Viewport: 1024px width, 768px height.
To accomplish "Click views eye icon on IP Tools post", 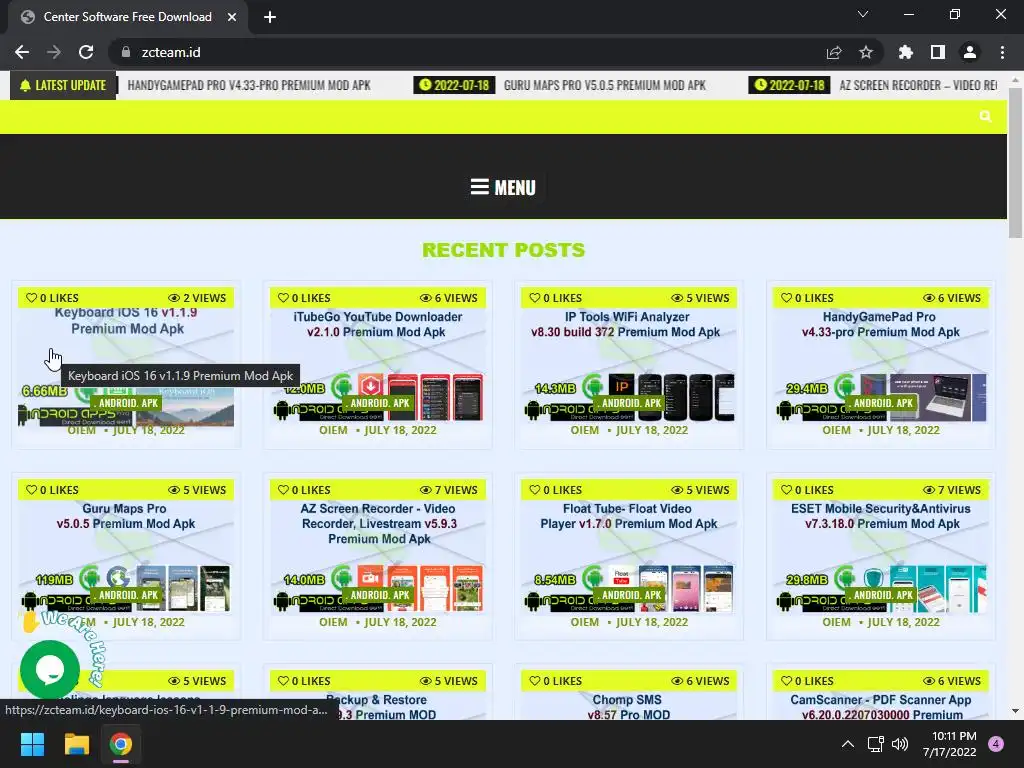I will (x=677, y=298).
